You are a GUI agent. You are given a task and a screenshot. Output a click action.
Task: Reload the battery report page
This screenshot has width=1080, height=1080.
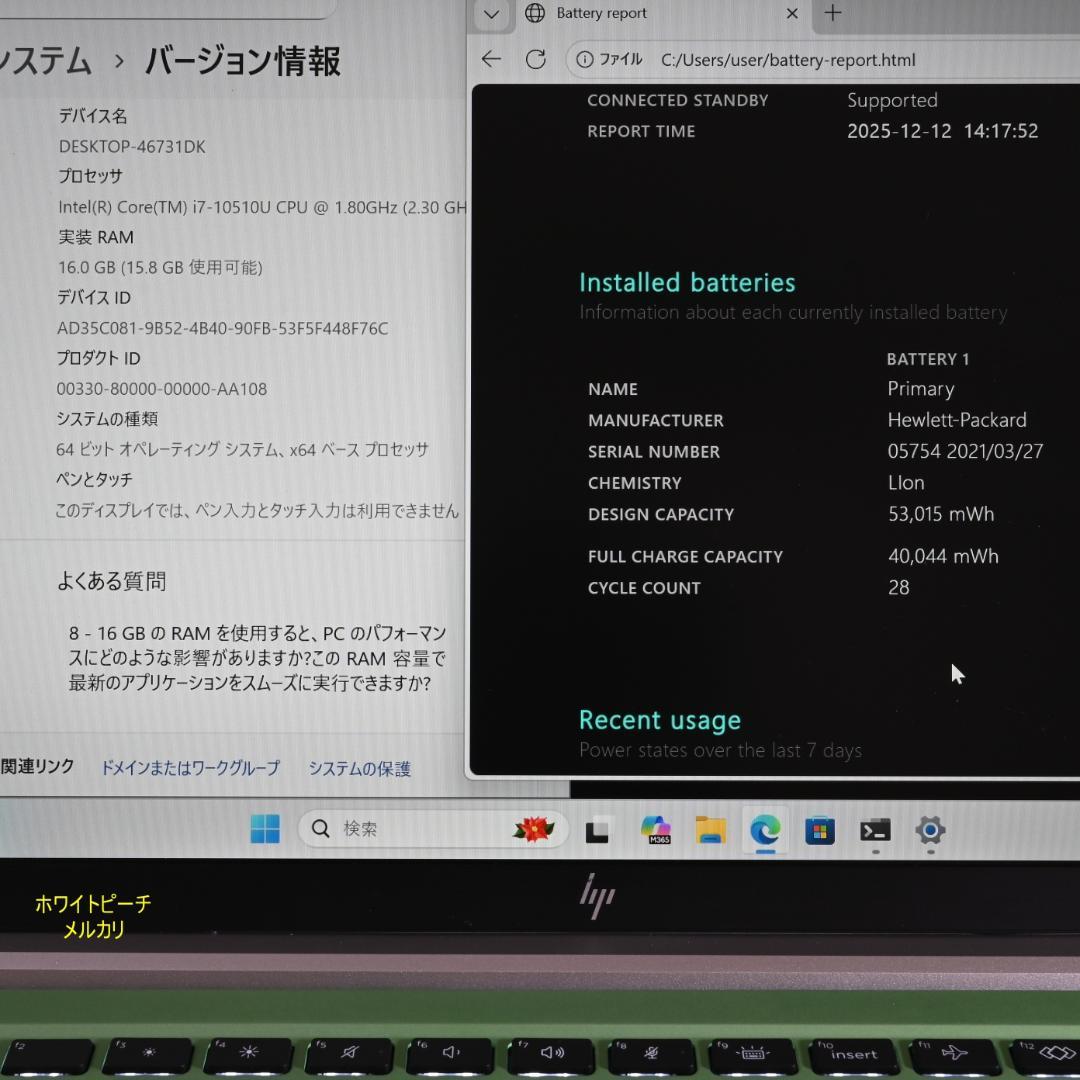[x=536, y=59]
